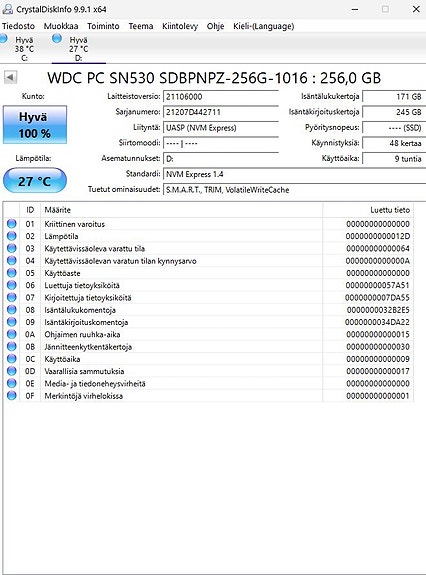Click the Pyöritysnopeus value (SSD)
The height and width of the screenshot is (575, 426).
click(x=394, y=128)
